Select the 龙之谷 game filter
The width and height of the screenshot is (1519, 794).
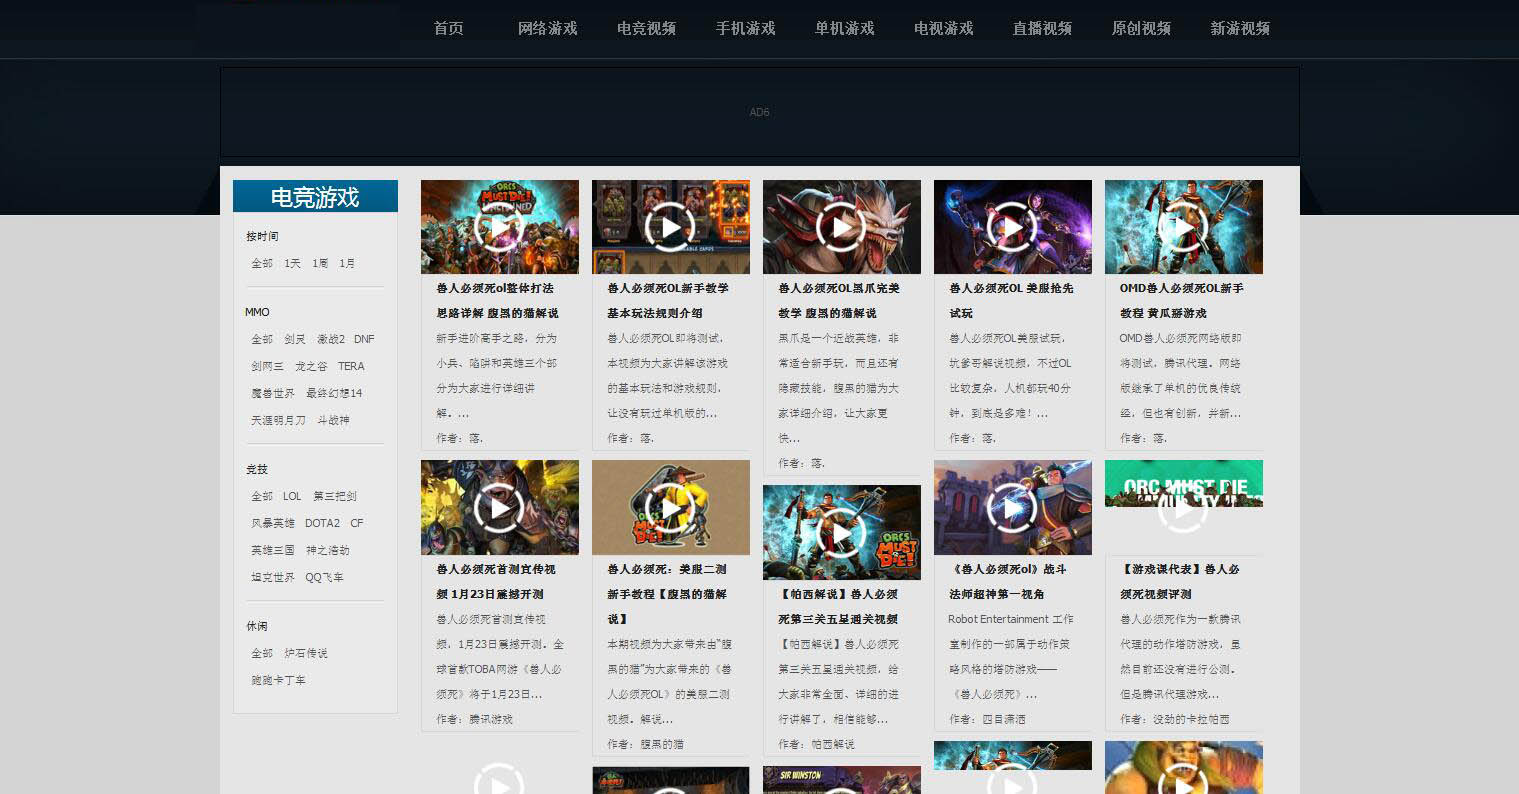click(311, 366)
